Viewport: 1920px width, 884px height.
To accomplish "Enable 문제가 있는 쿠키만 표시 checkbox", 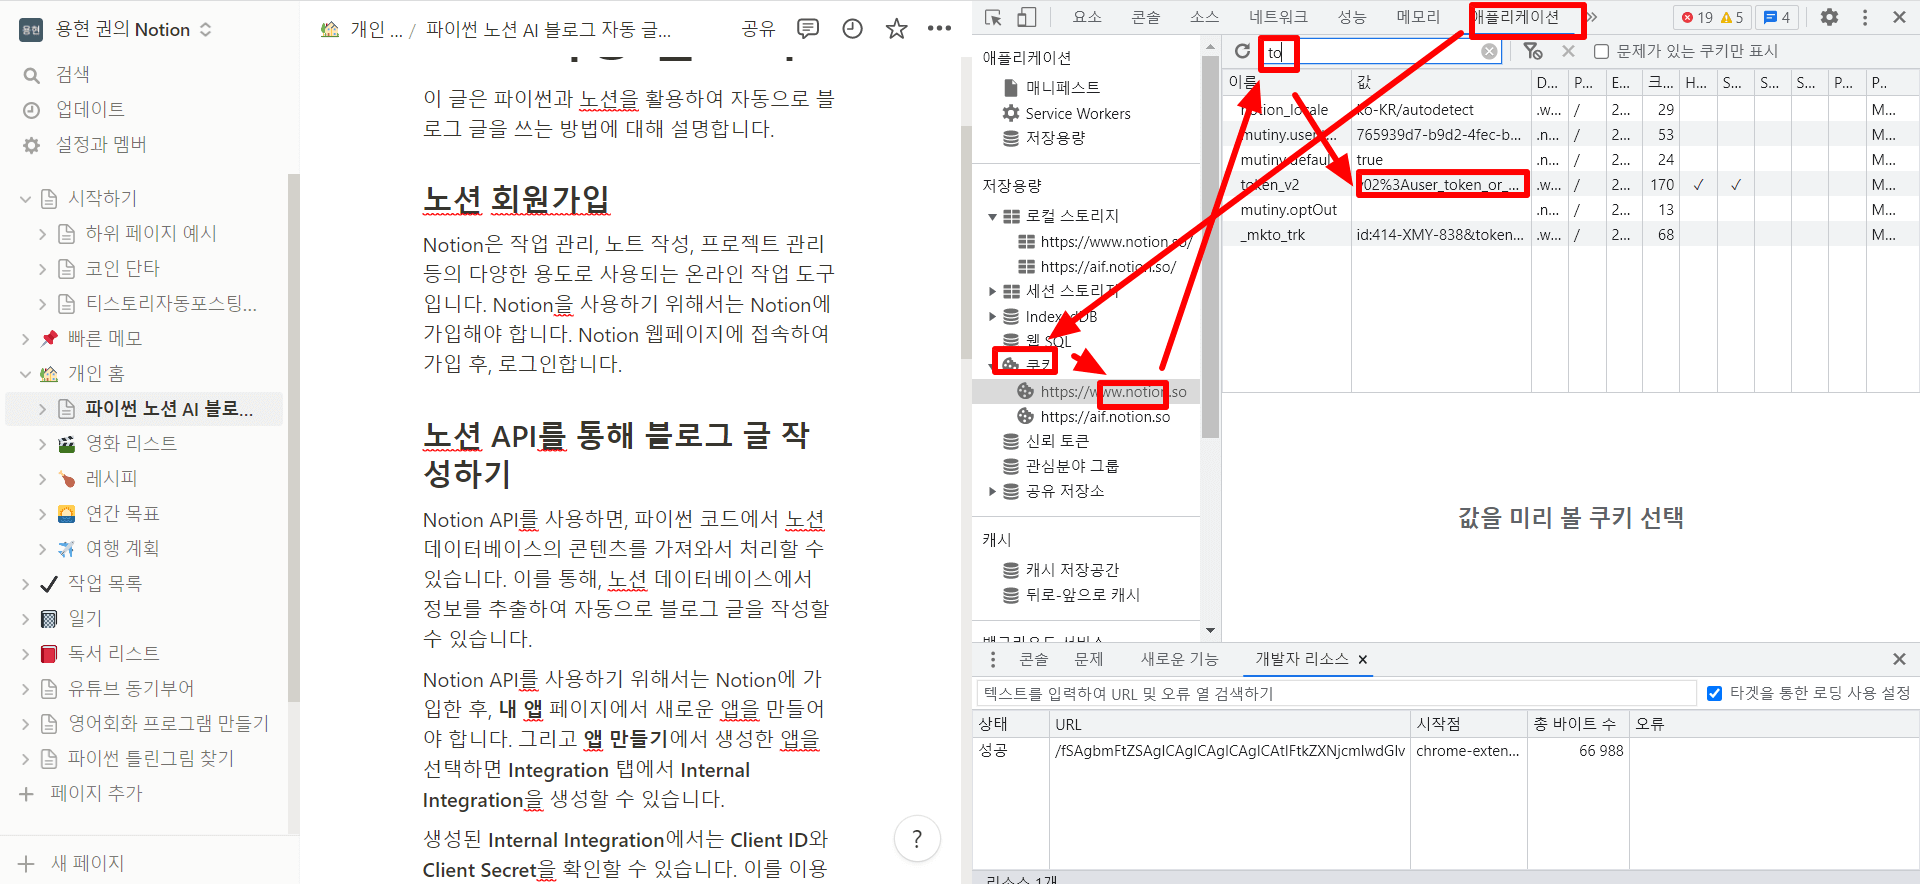I will pos(1601,51).
